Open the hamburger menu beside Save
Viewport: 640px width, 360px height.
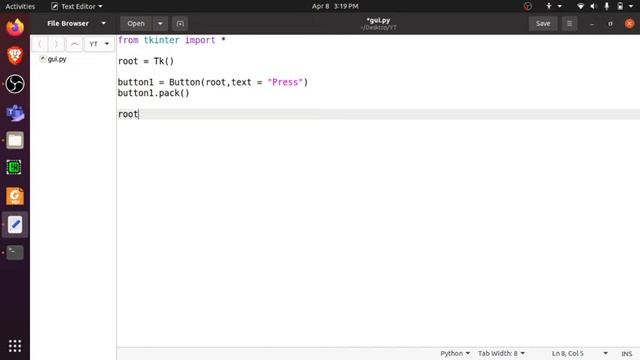pos(569,24)
